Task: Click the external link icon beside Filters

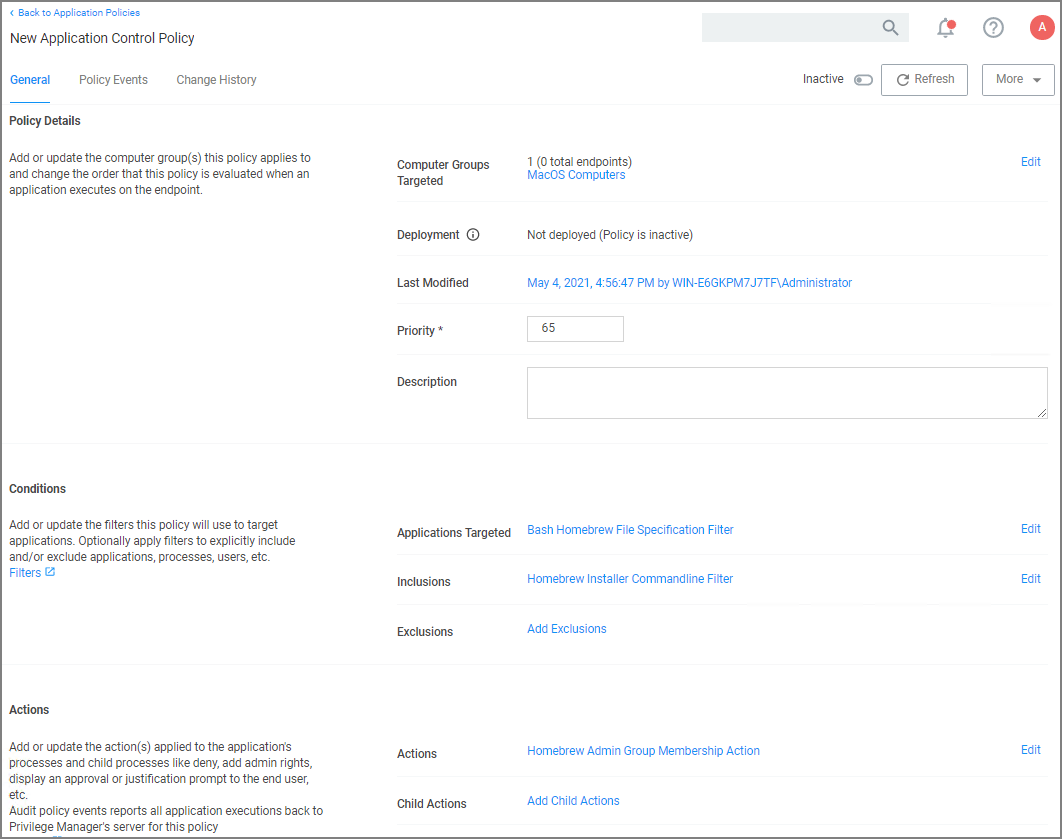Action: click(x=51, y=573)
